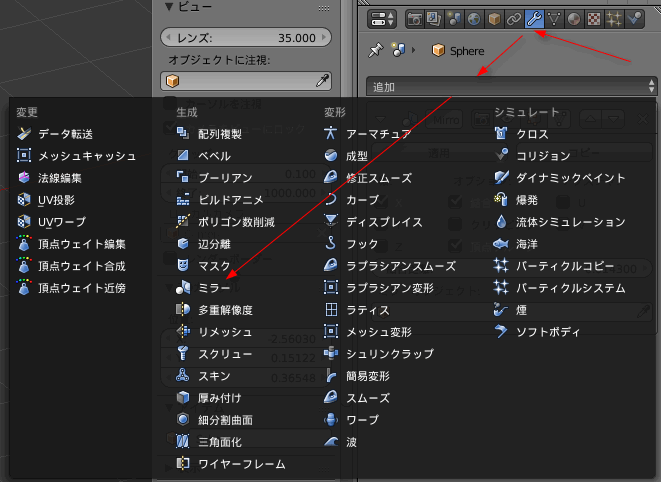Choose ビルドアニメ modifier

point(220,200)
